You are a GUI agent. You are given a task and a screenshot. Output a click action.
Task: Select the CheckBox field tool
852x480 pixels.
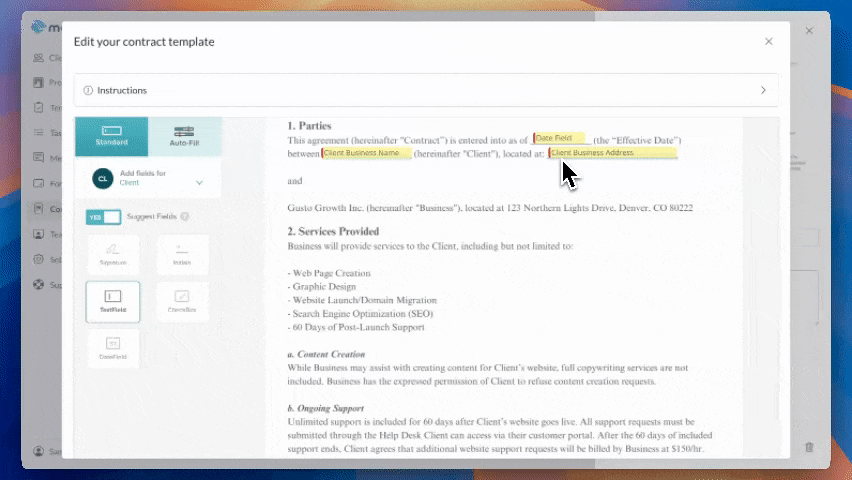point(182,302)
